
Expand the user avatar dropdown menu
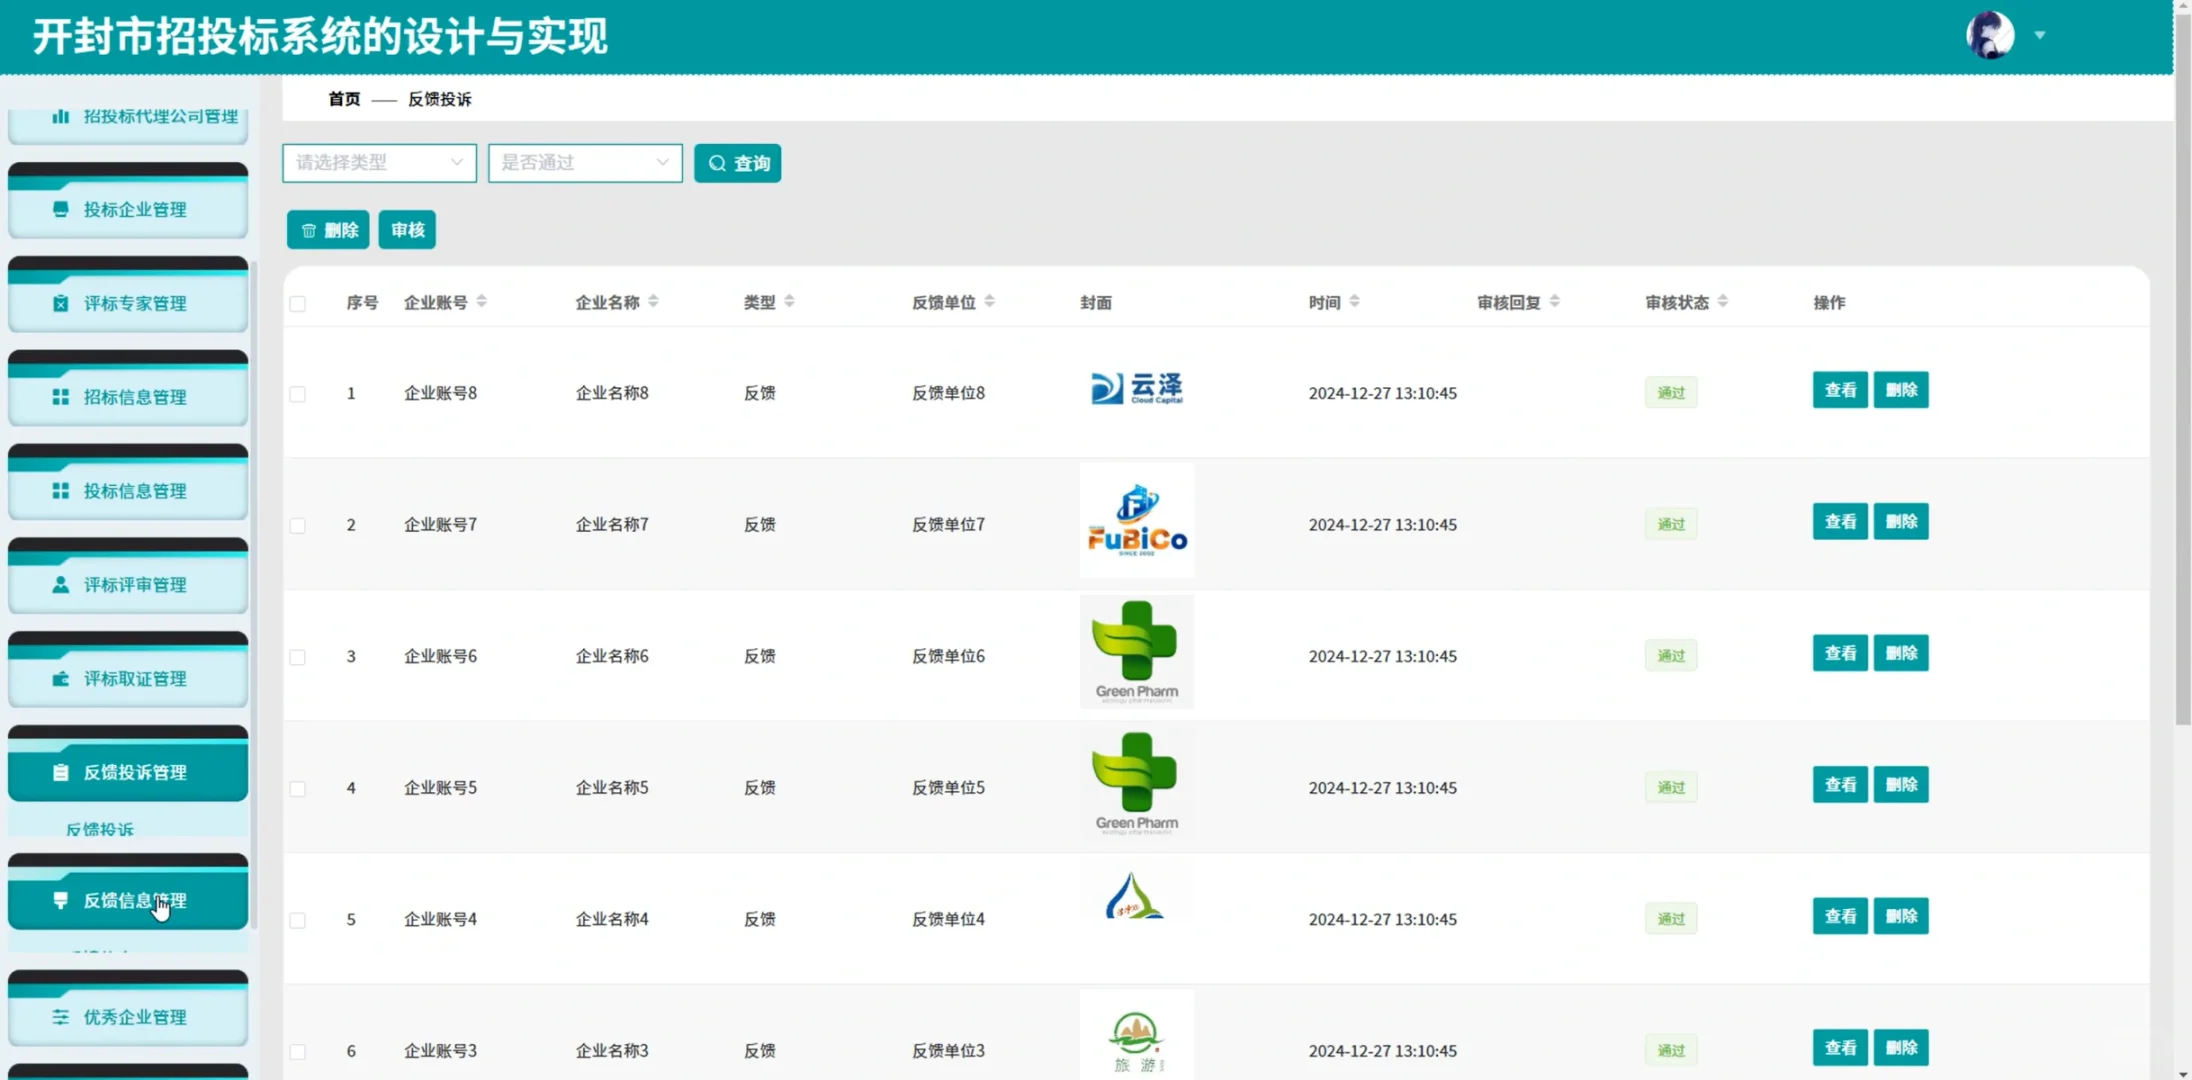pyautogui.click(x=2039, y=35)
